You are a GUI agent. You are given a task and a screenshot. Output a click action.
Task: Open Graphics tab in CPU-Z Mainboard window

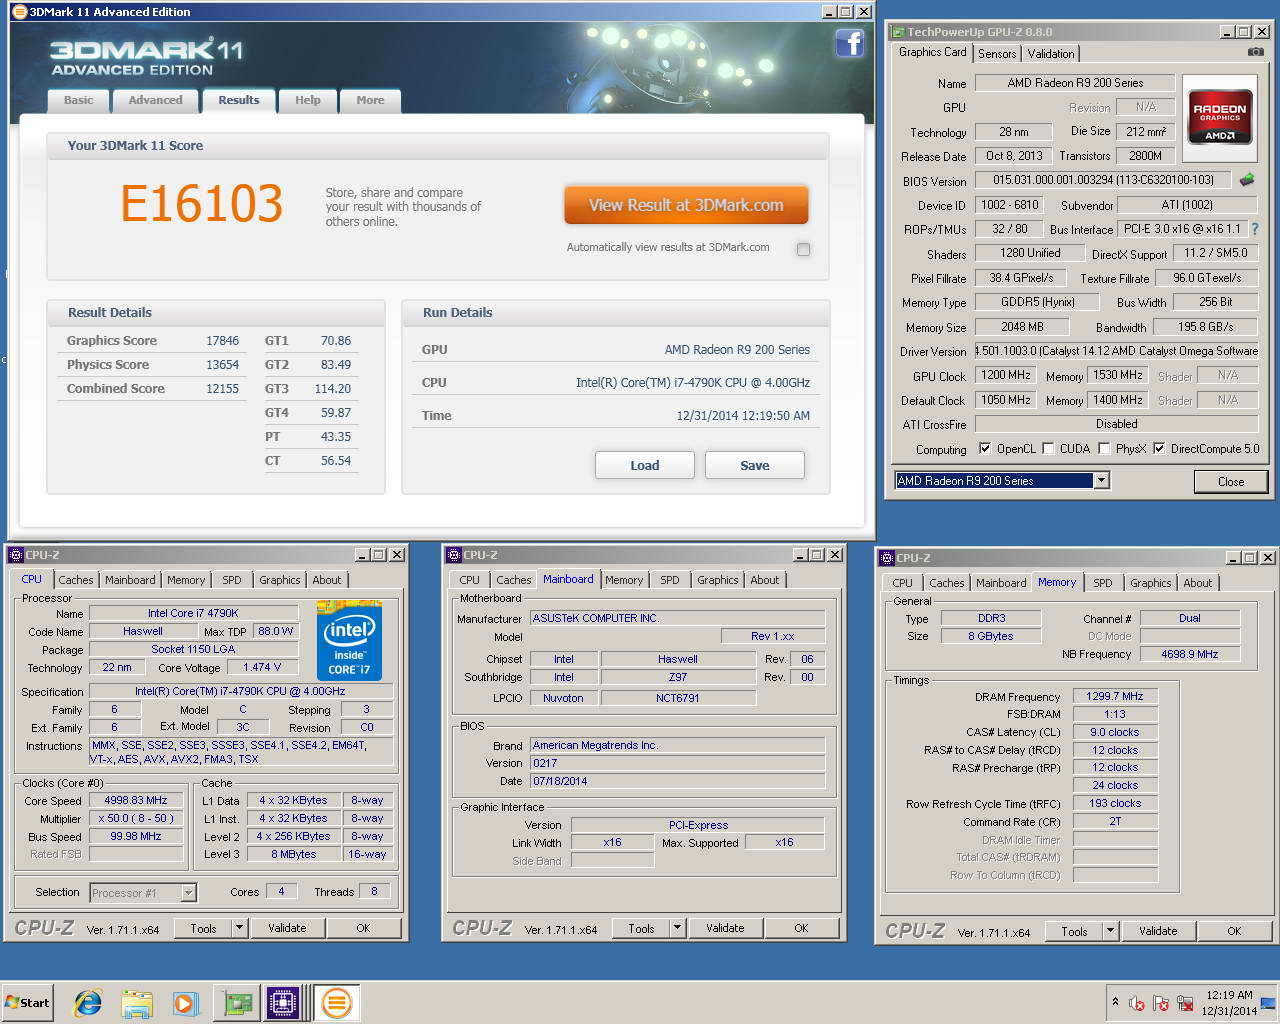pyautogui.click(x=718, y=580)
